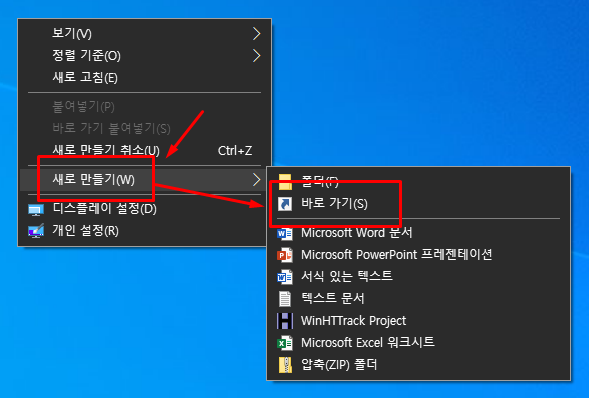Click the PowerPoint file icon
This screenshot has height=398, width=589.
pos(285,255)
